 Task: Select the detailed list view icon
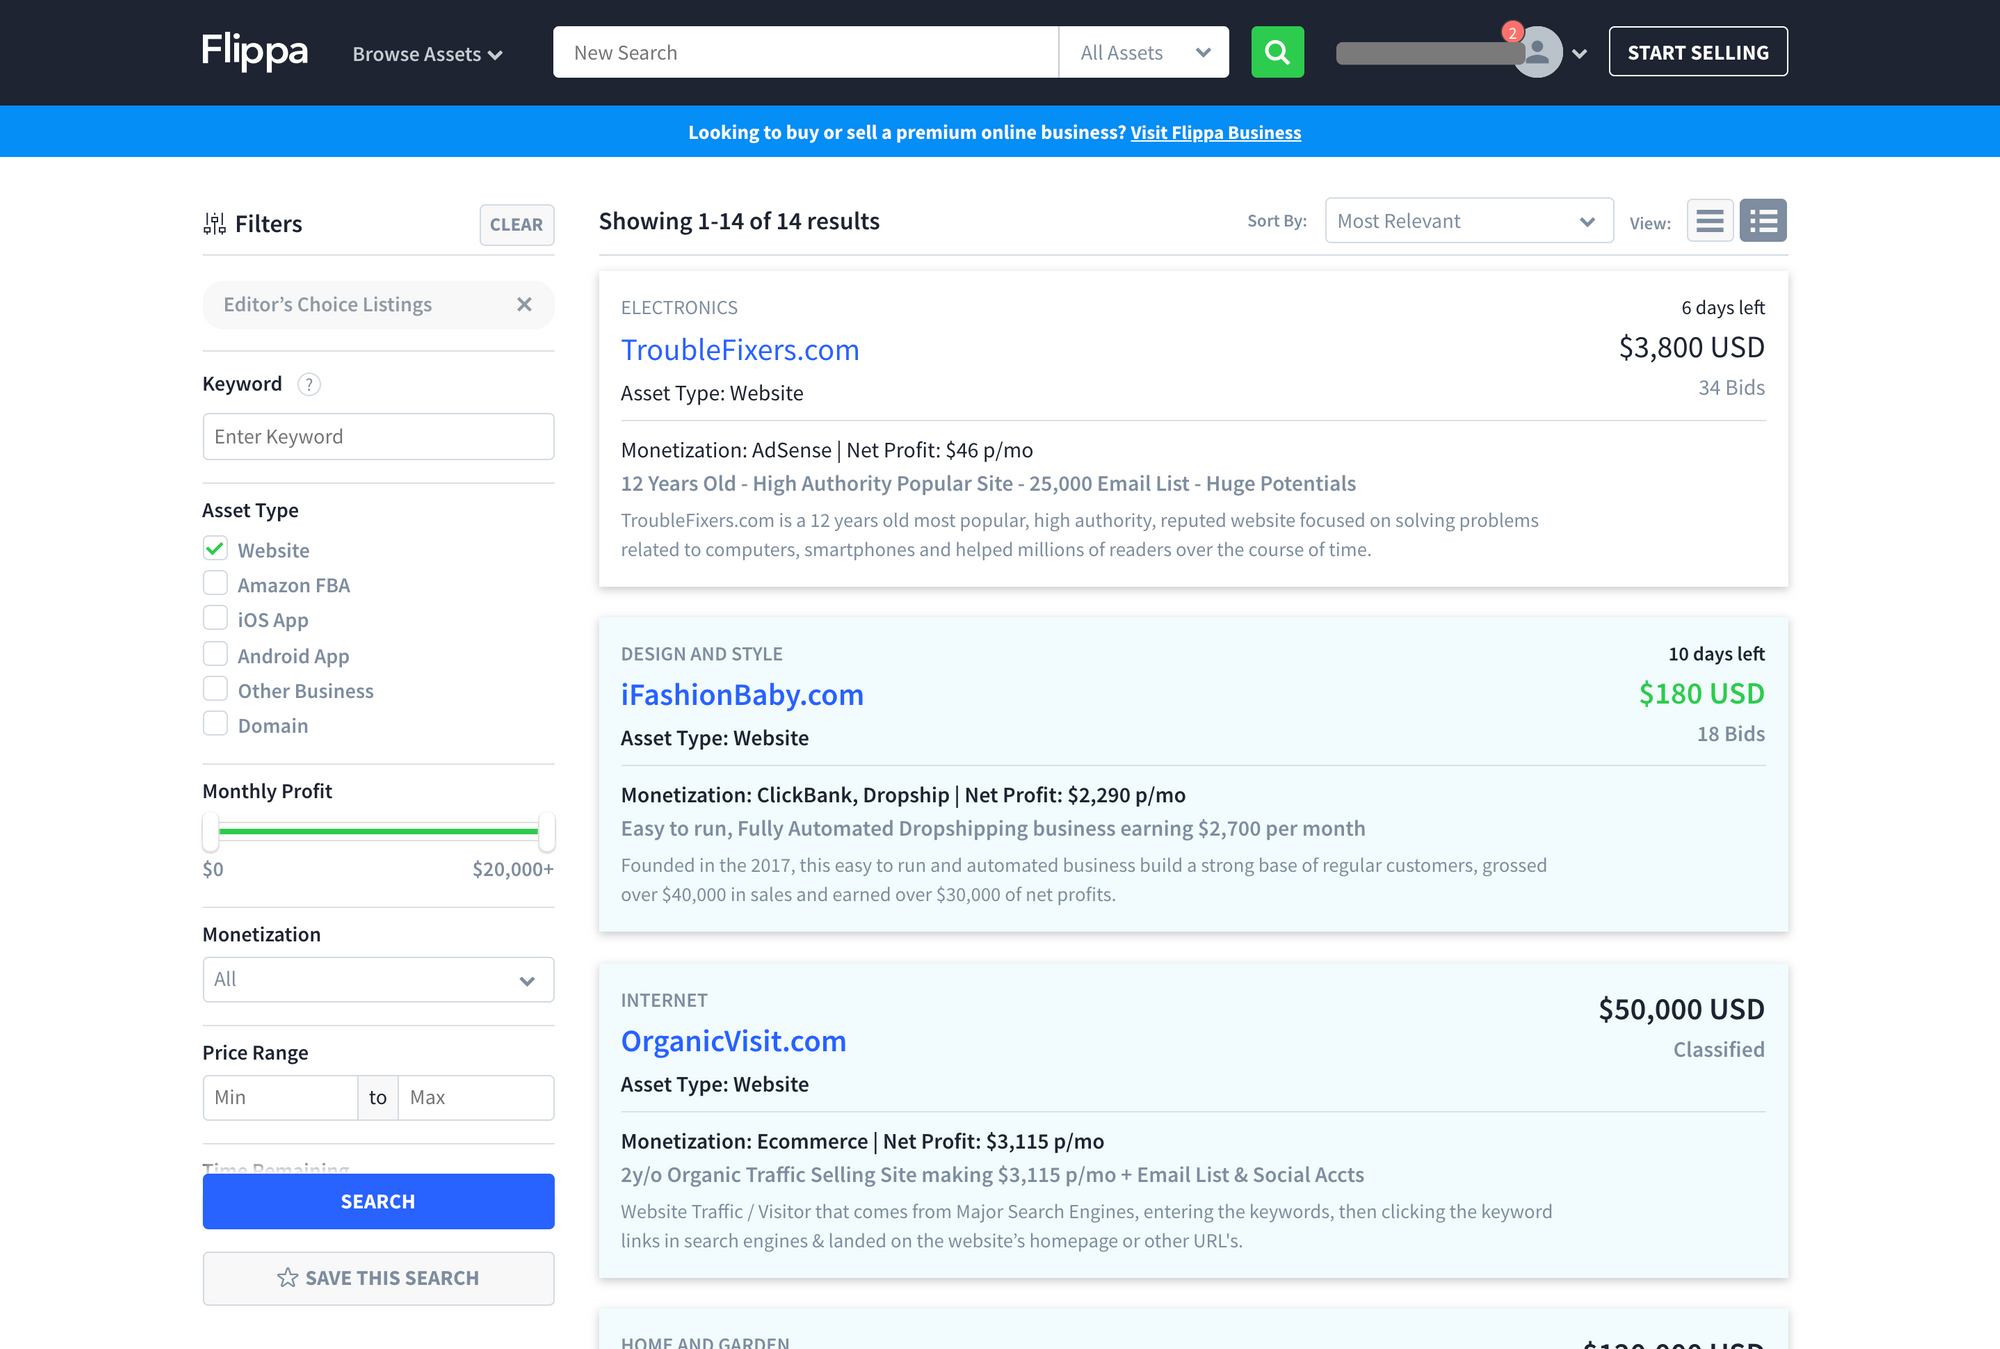pos(1763,221)
